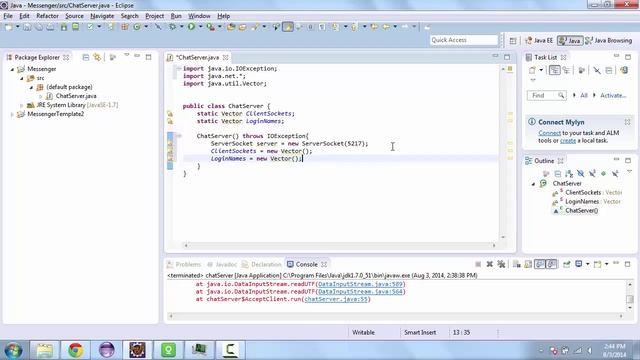
Task: Toggle Mark Occurrences in the main toolbar
Action: (x=288, y=27)
